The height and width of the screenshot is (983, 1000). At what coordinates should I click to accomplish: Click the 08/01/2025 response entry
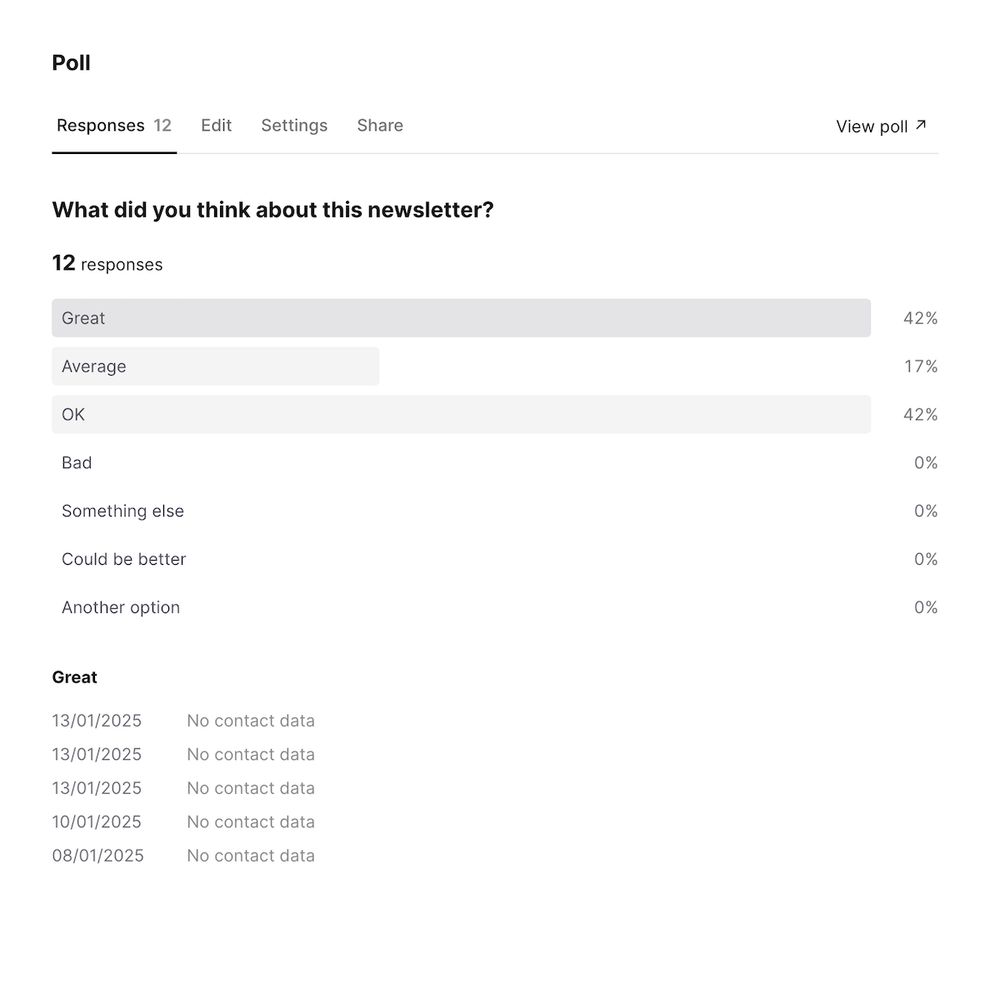click(98, 856)
